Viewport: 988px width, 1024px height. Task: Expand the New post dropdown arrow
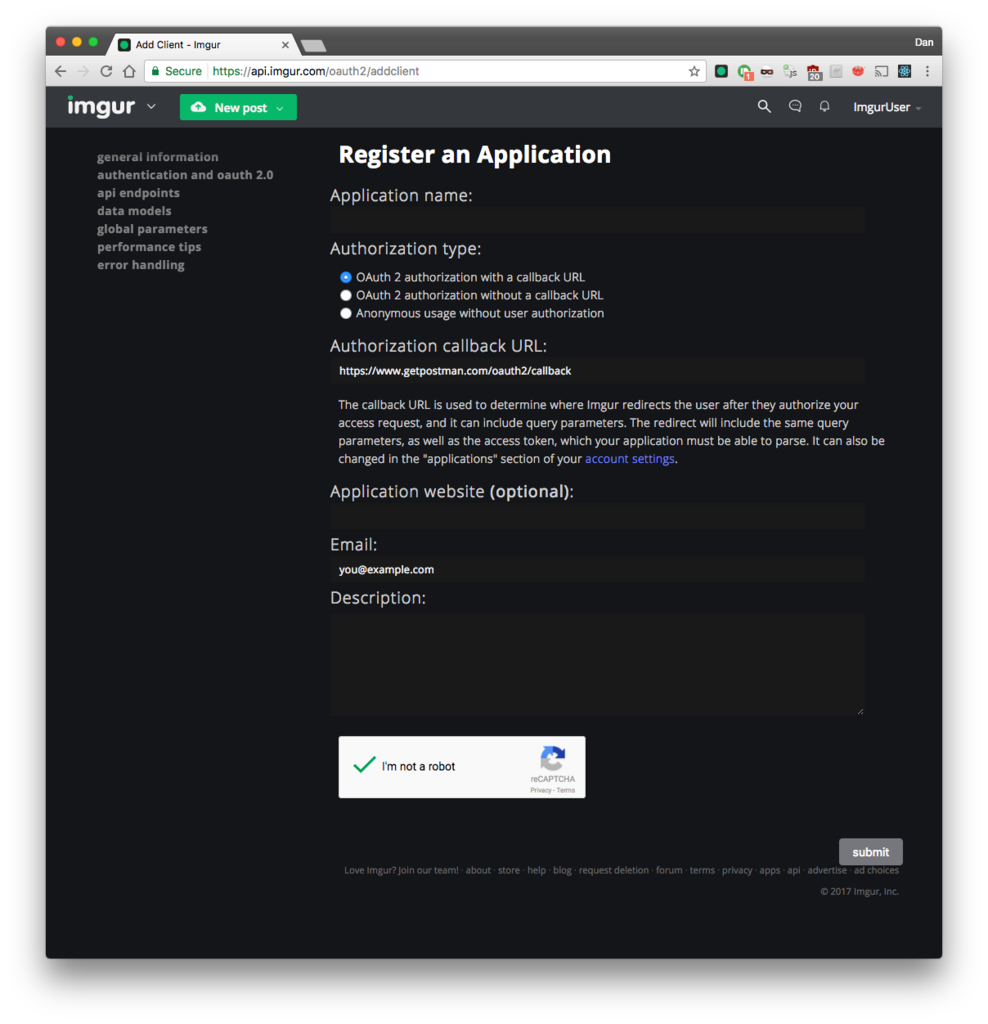280,108
